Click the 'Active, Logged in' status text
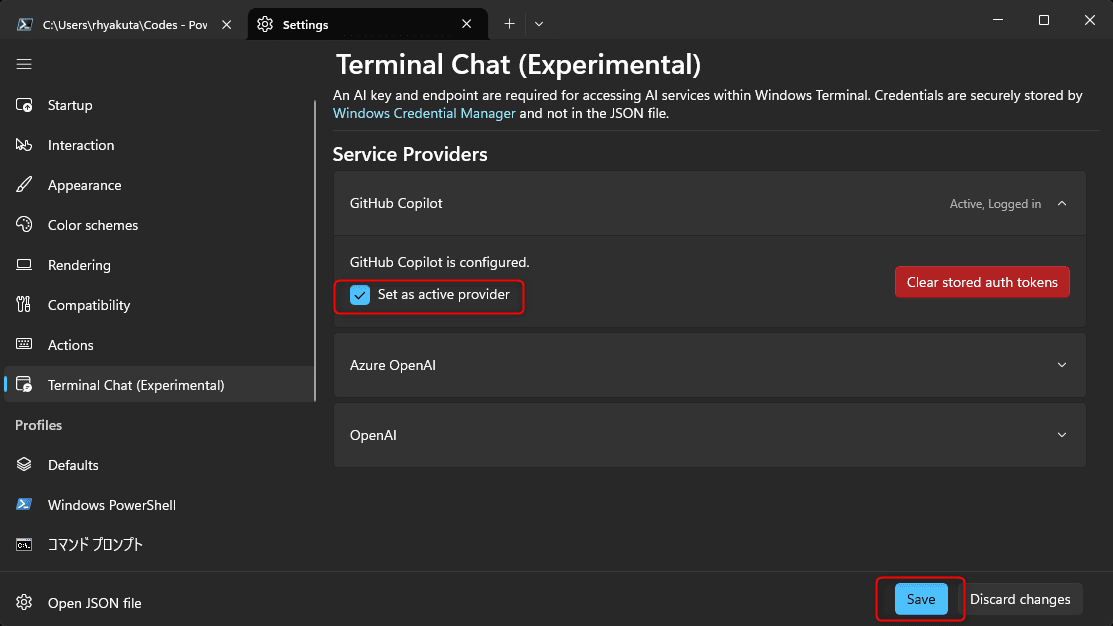The width and height of the screenshot is (1113, 626). [995, 204]
